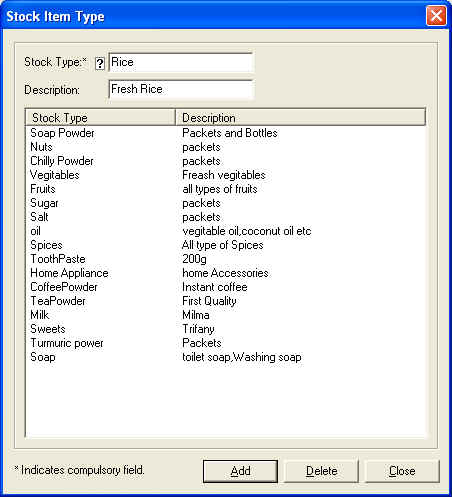This screenshot has width=452, height=497.
Task: Click the Description column header
Action: [x=300, y=117]
